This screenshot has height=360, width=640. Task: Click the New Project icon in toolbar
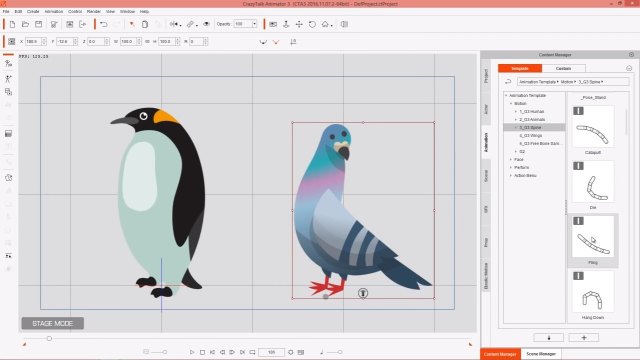tap(12, 24)
